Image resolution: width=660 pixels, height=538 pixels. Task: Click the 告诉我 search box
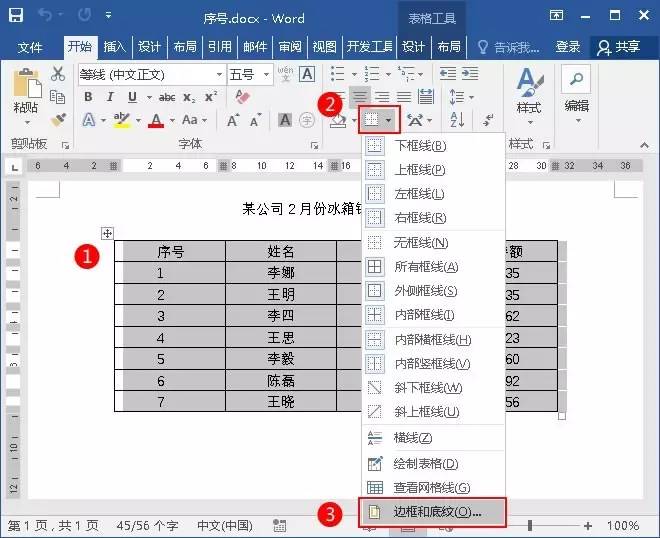coord(509,47)
